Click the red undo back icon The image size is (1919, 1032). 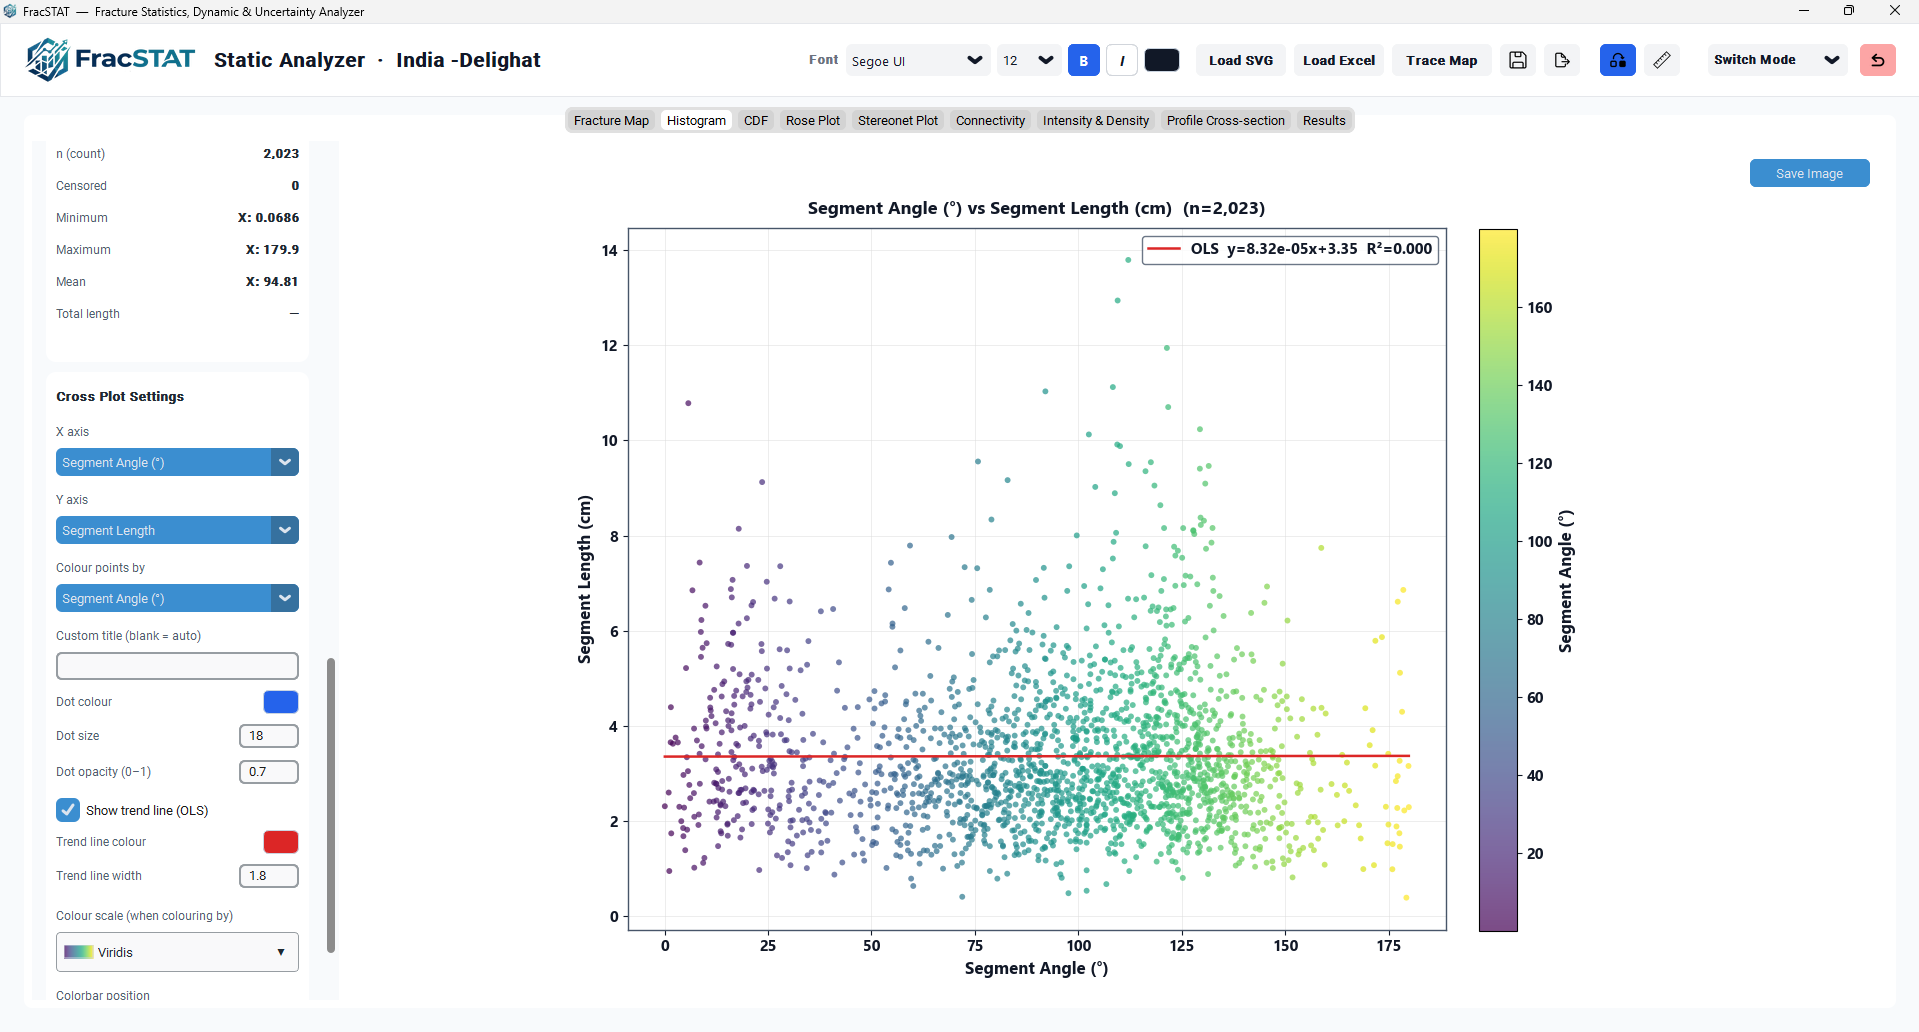(1878, 60)
